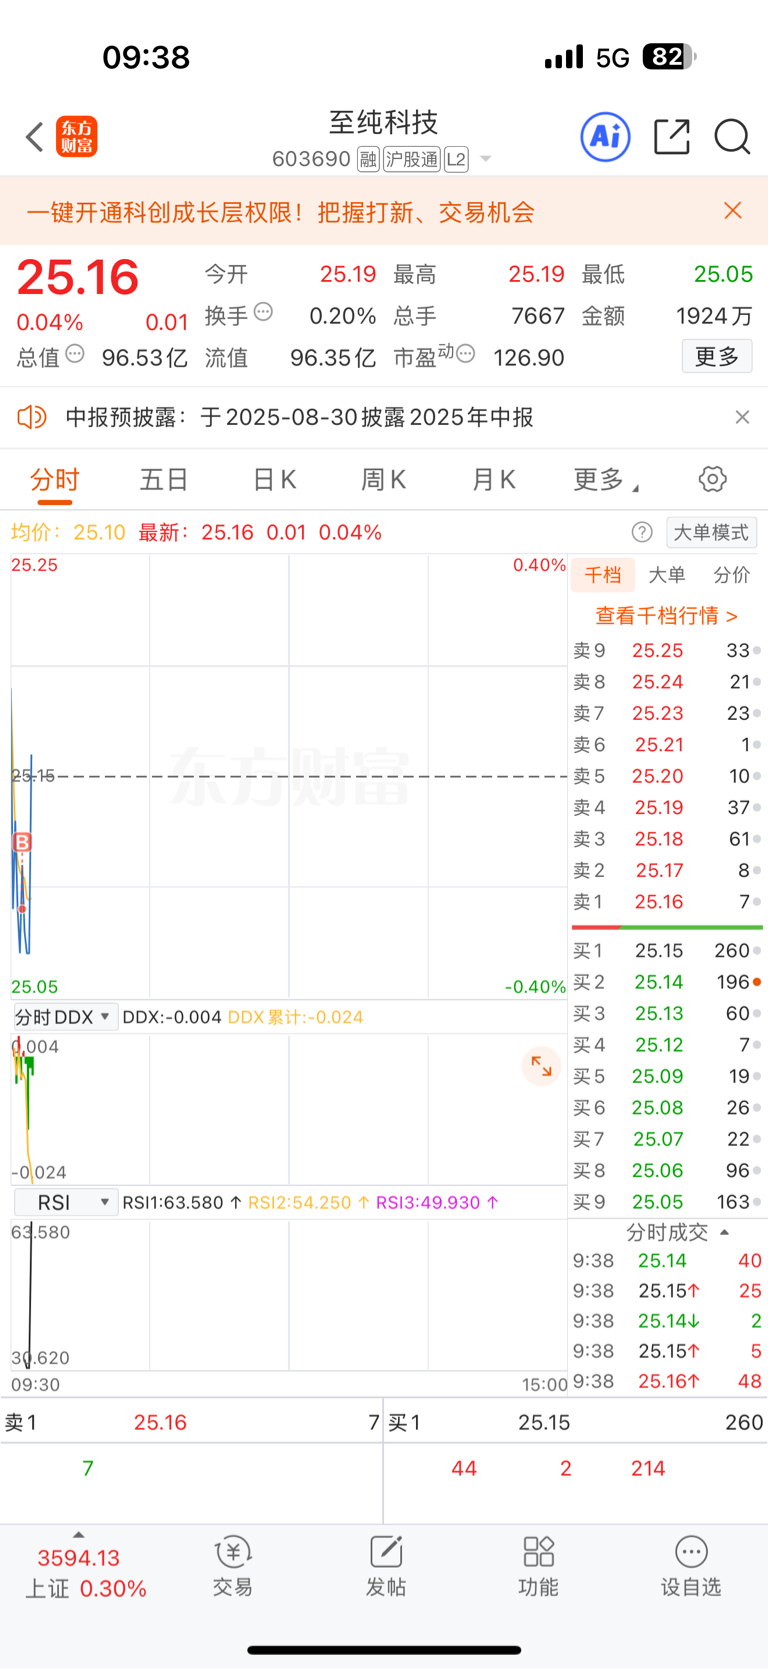Open the search magnifier icon

pos(732,137)
